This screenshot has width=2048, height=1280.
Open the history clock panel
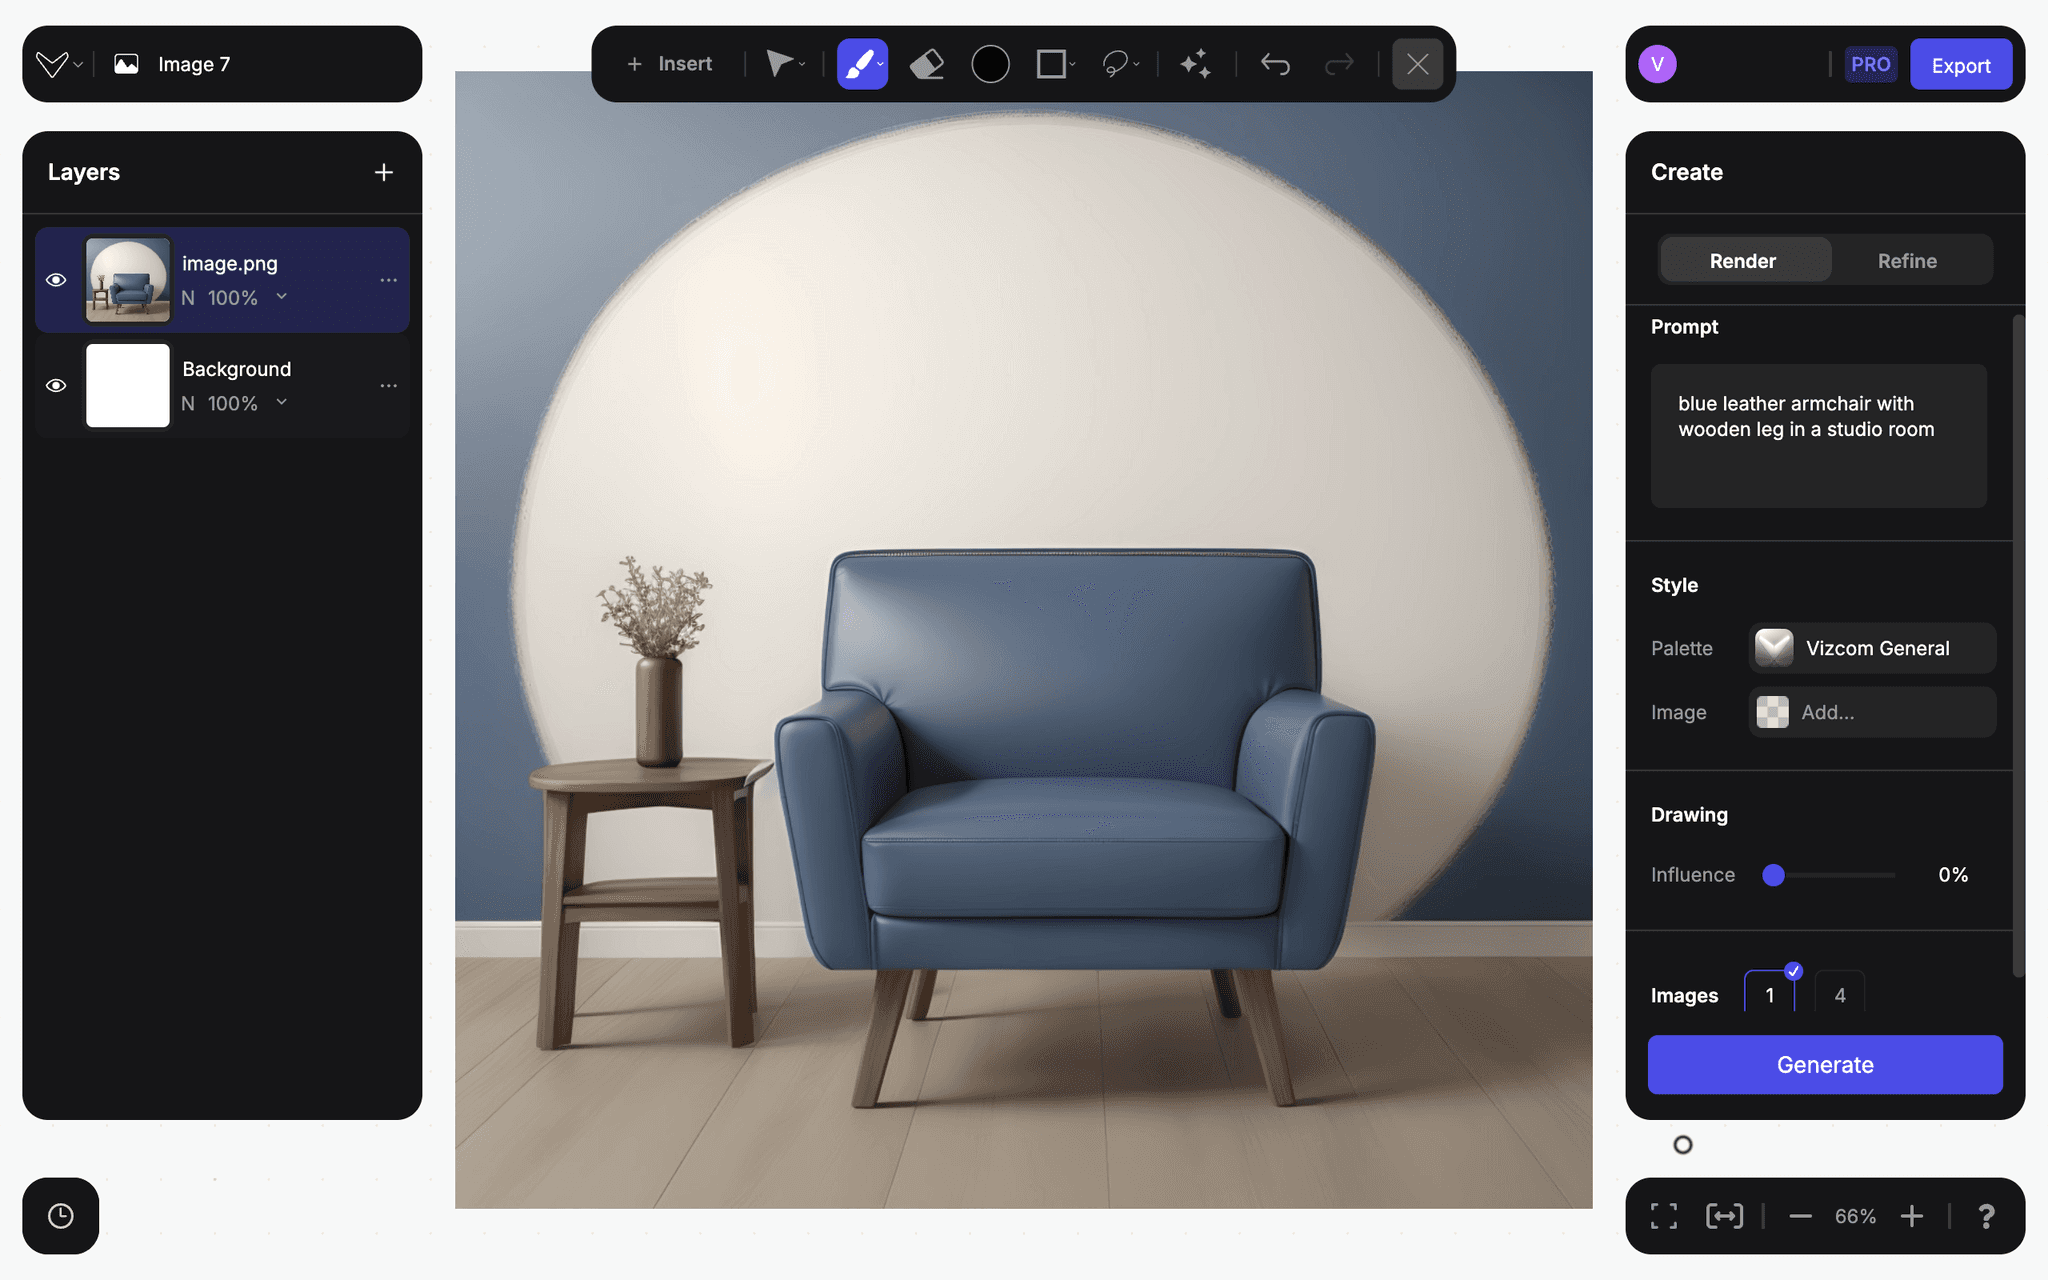click(x=61, y=1216)
